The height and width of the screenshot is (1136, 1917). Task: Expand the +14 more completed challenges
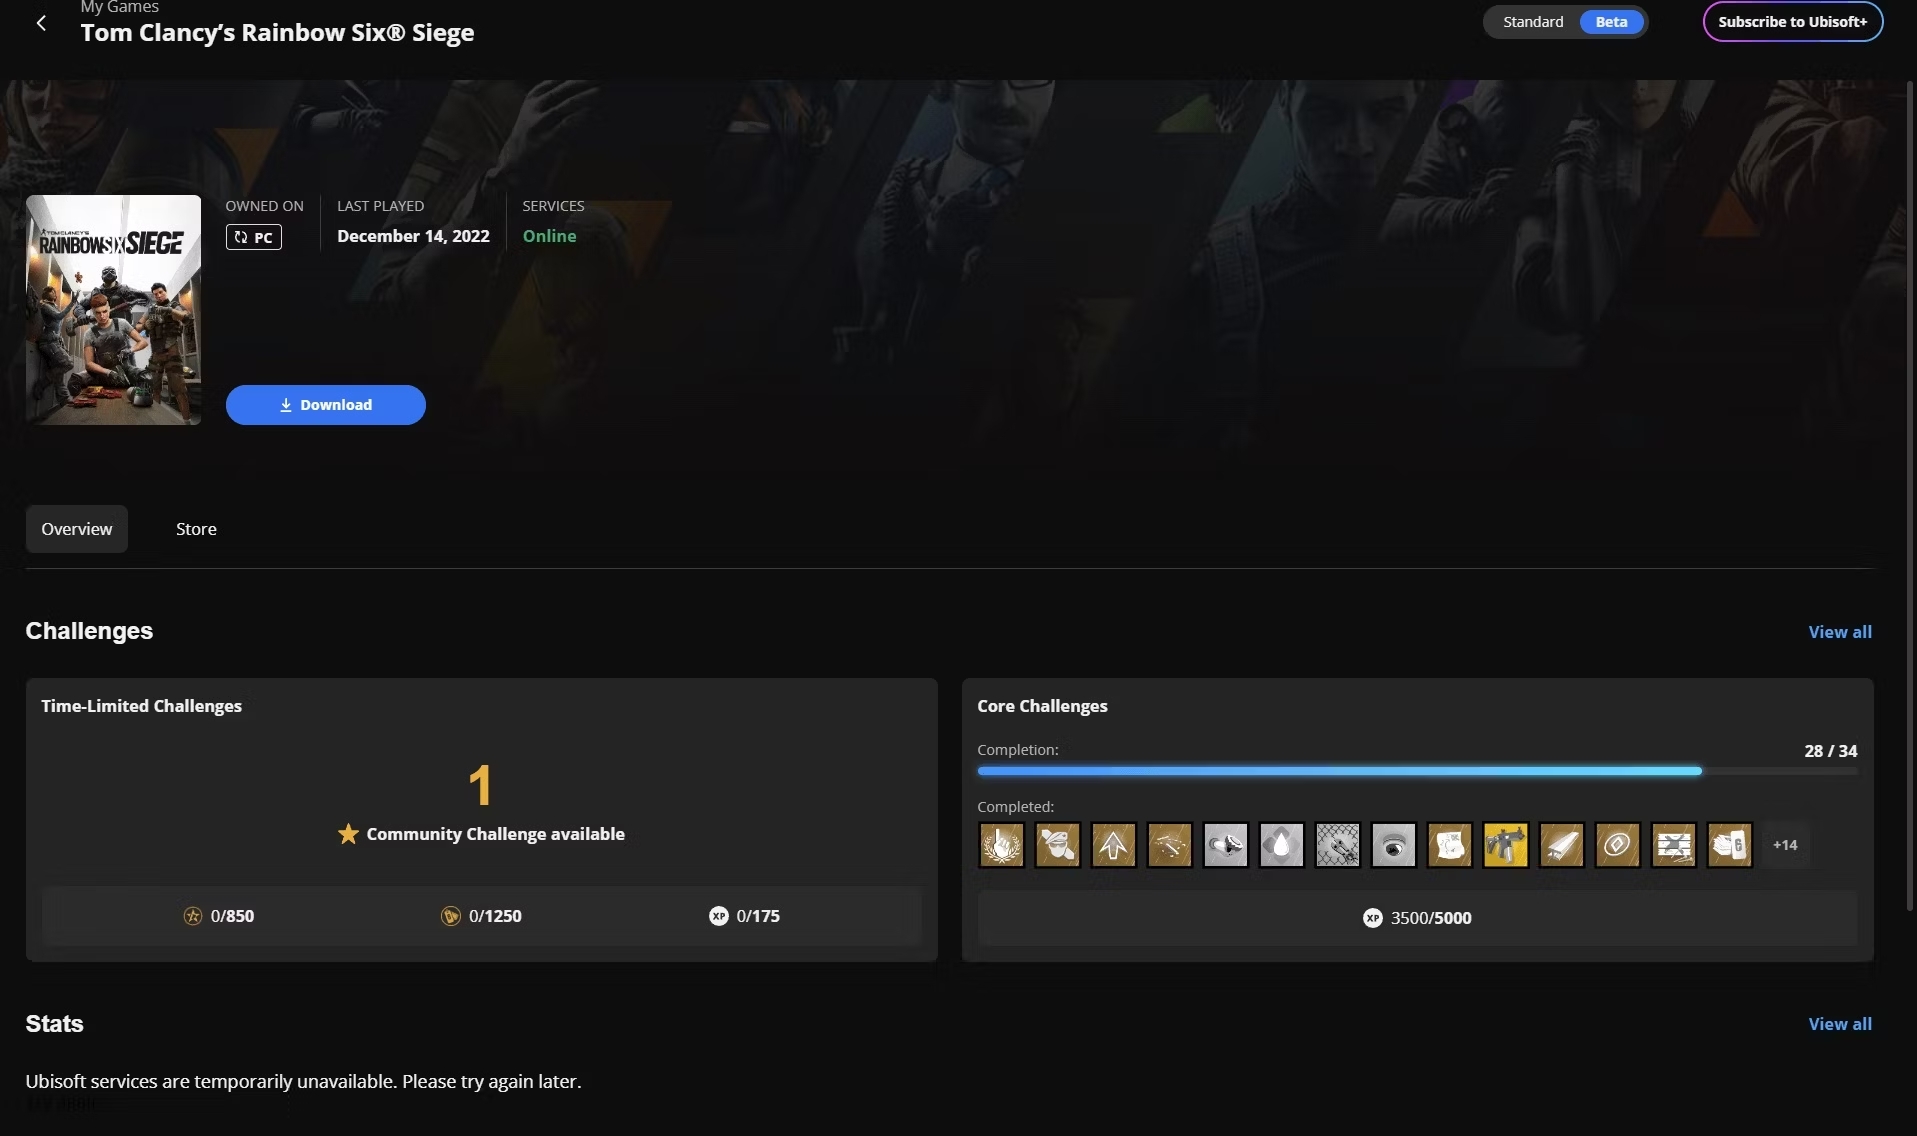point(1784,846)
